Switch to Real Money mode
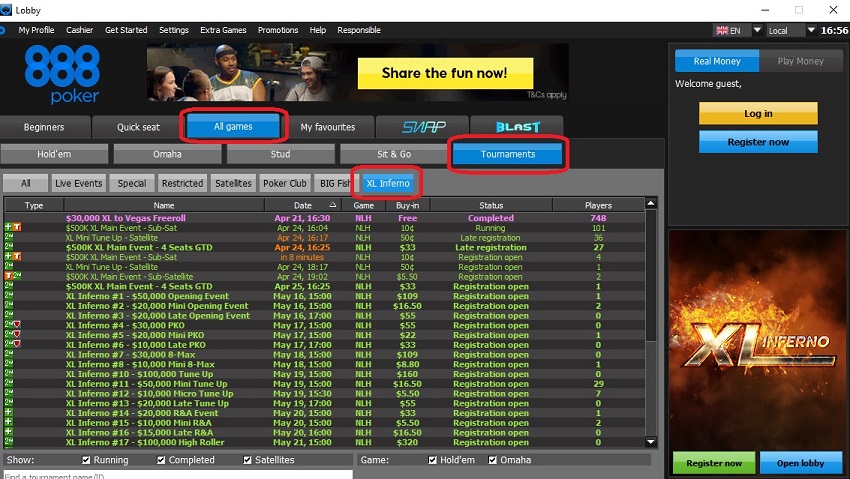Screen dimensions: 850x479 [717, 61]
